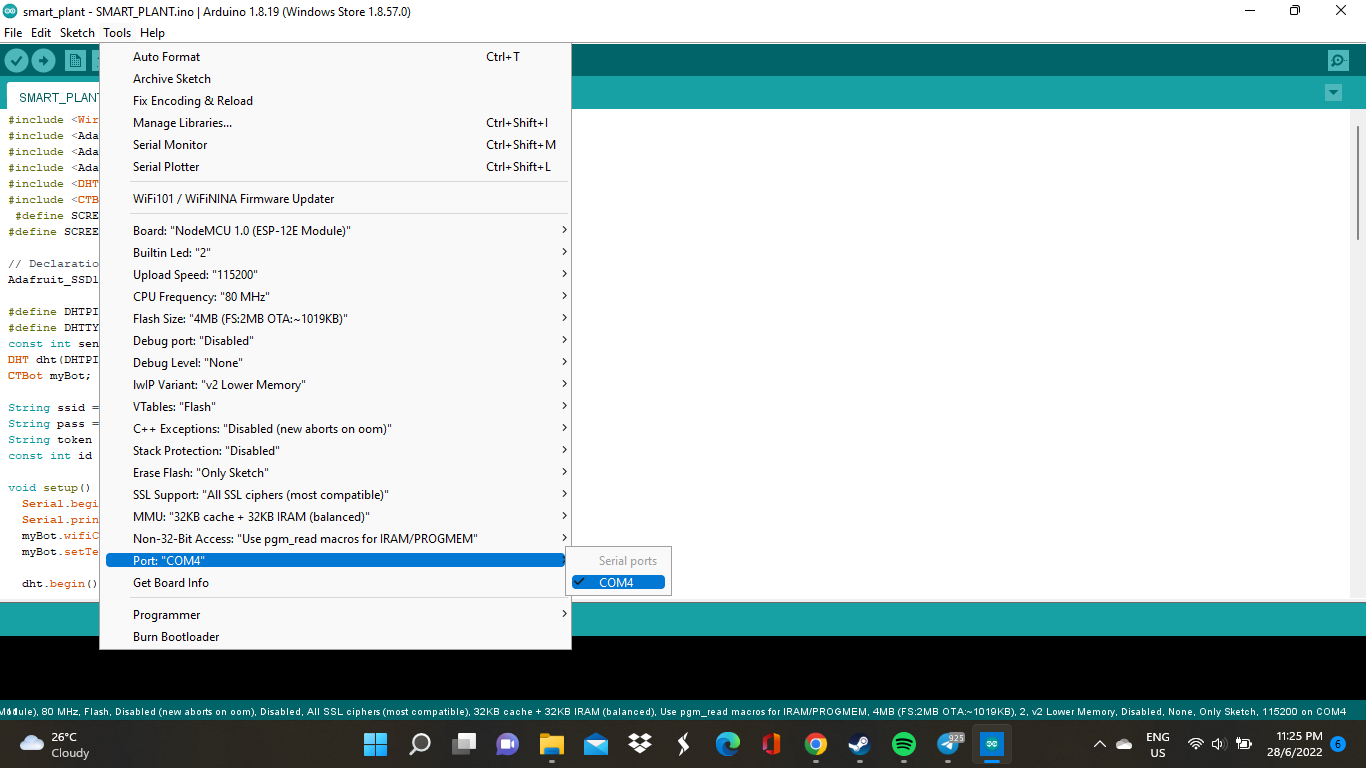Switch to the SMART_PLANT sketch tab
1366x768 pixels.
[53, 97]
